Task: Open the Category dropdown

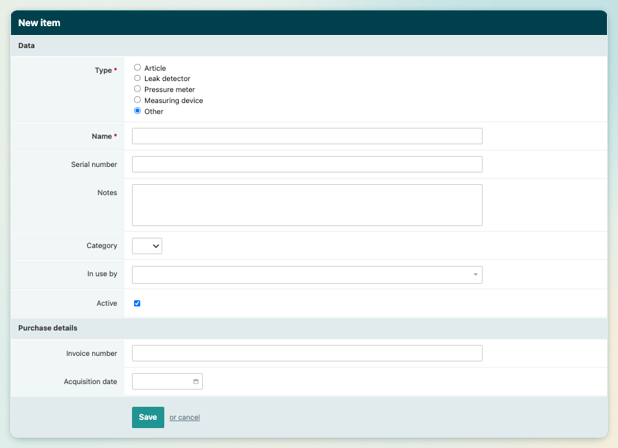Action: [x=147, y=246]
